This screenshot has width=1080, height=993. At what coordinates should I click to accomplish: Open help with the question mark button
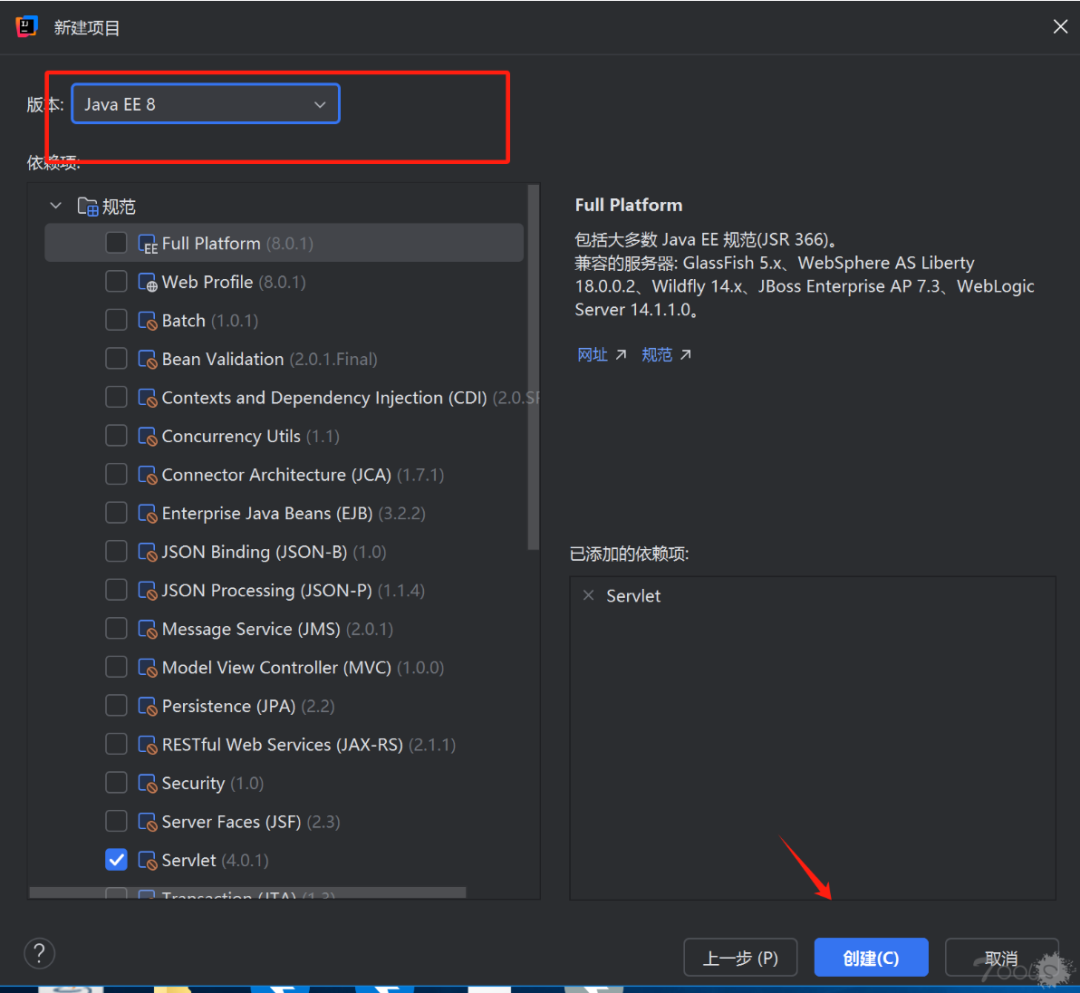tap(39, 954)
